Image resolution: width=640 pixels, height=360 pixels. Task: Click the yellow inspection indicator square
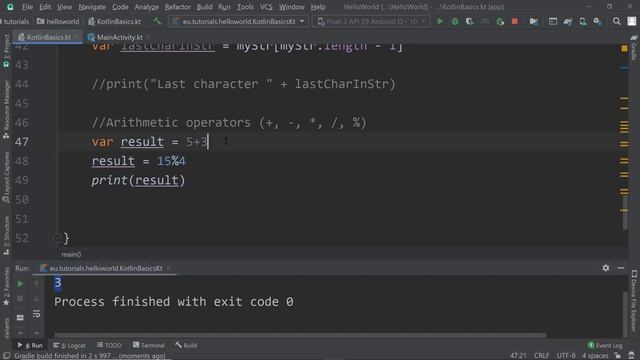624,48
